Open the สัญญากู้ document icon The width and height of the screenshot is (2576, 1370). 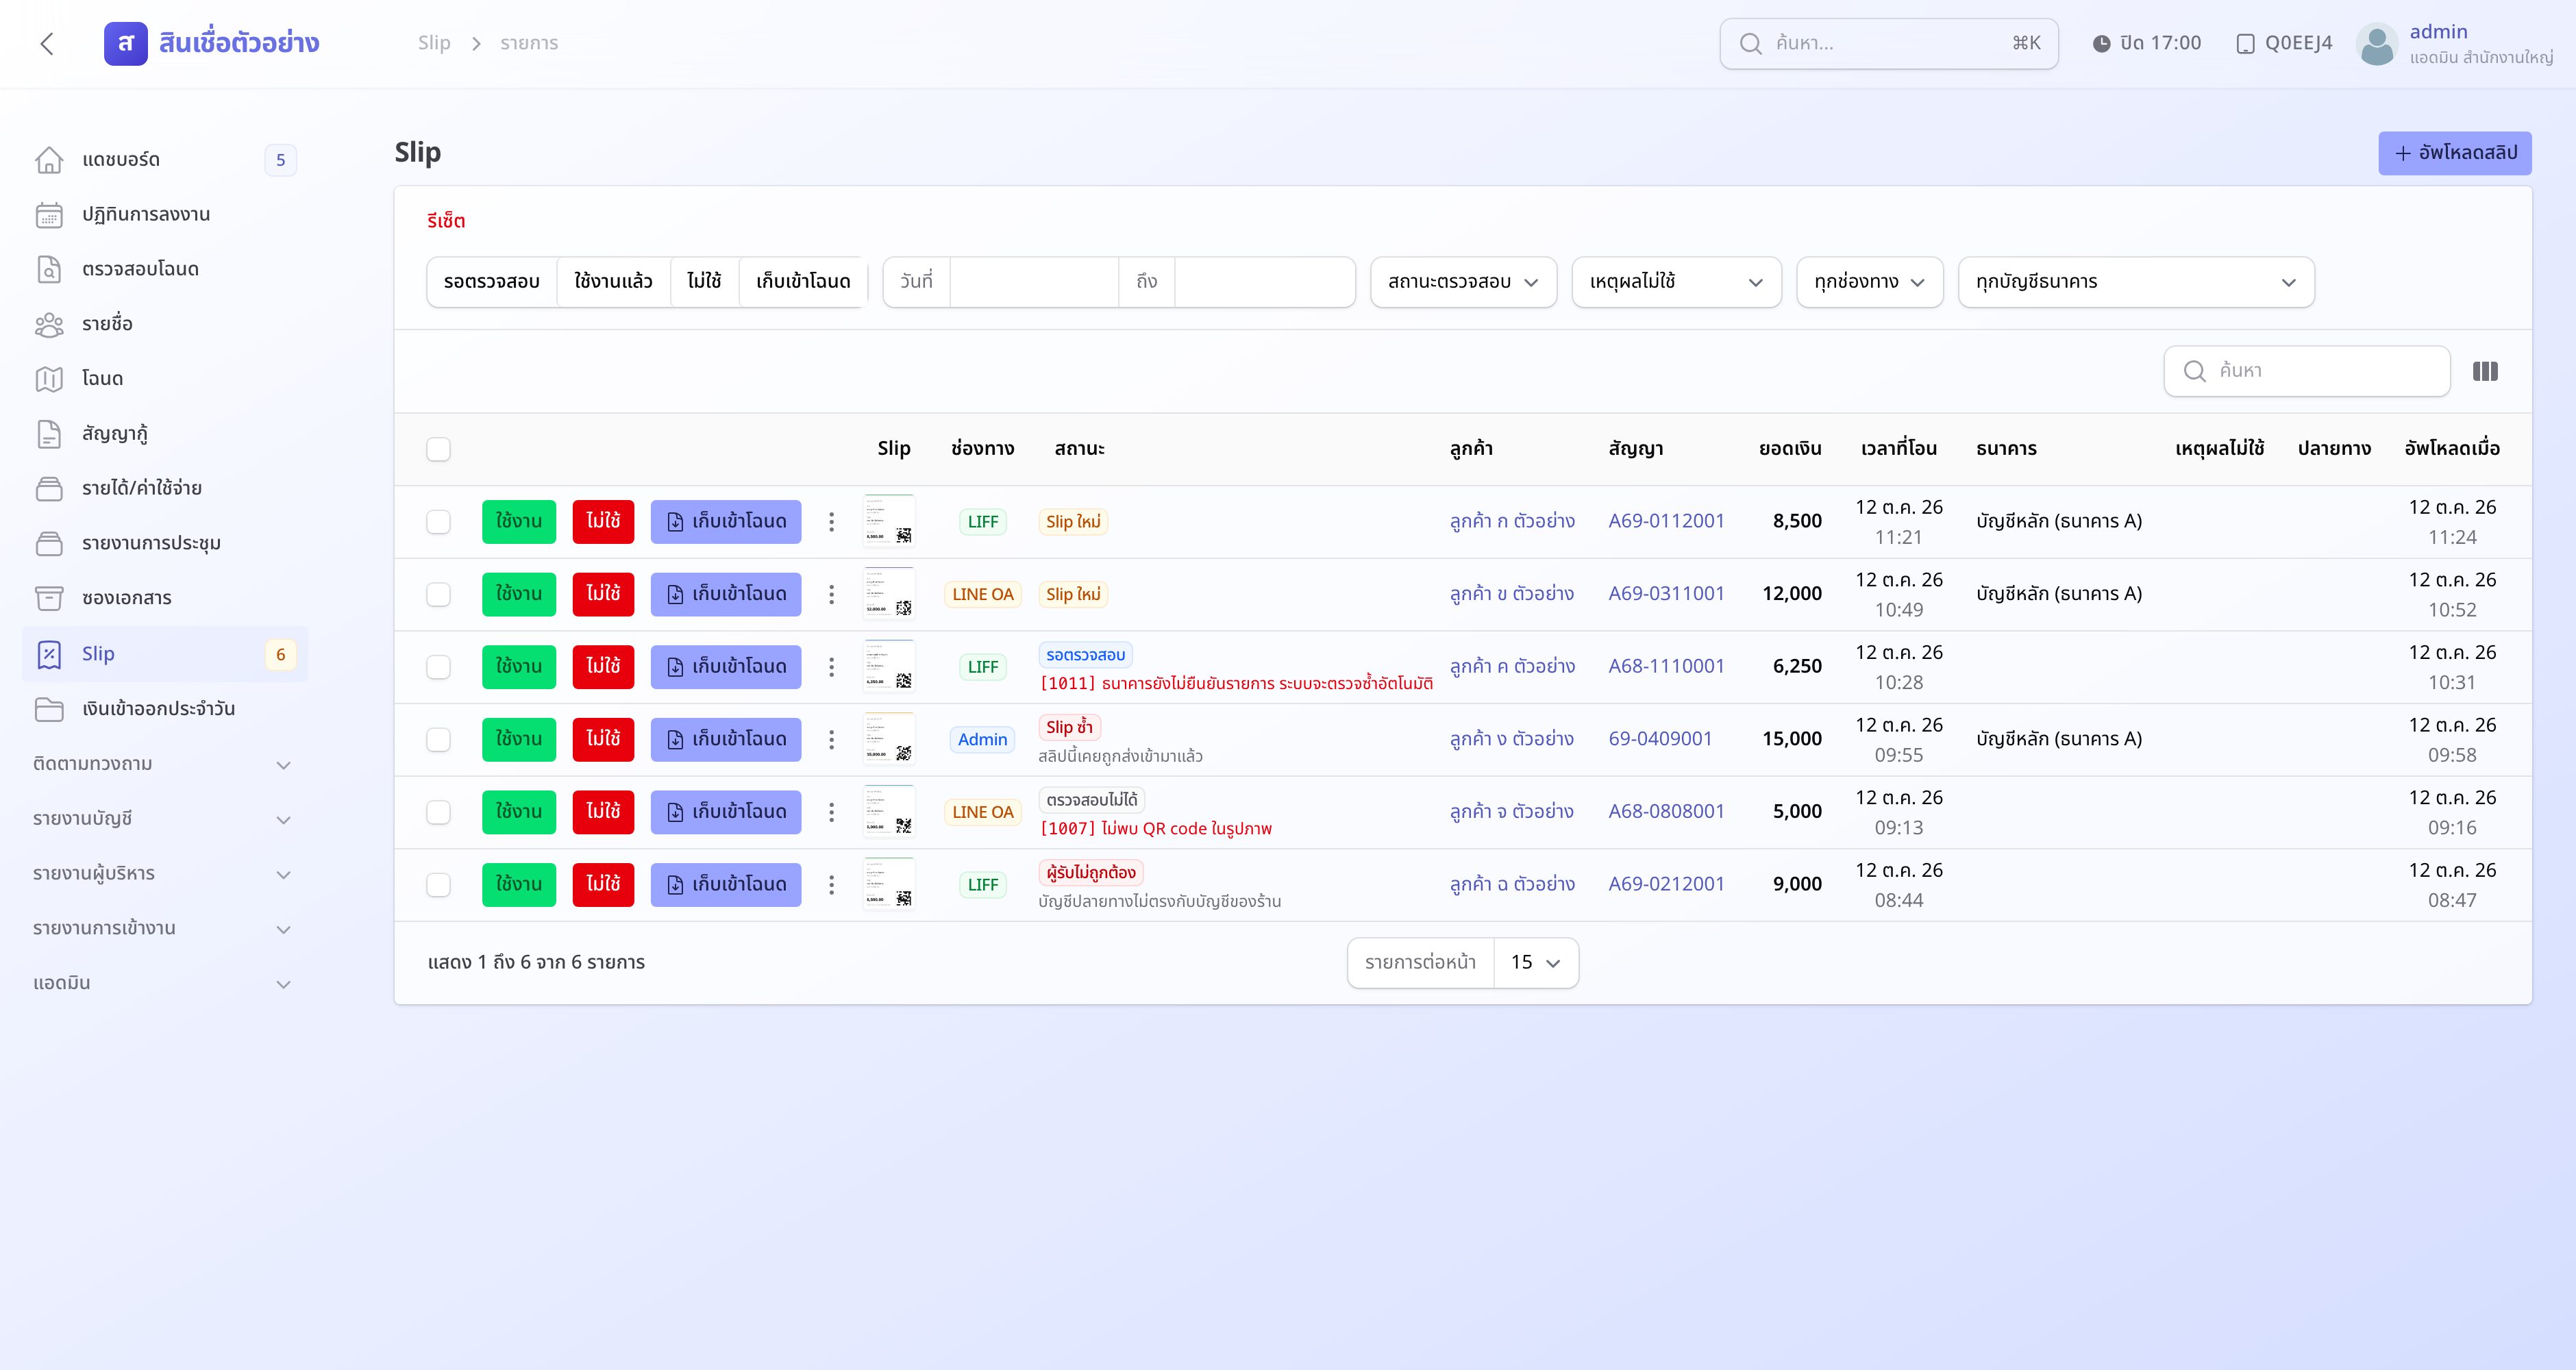point(49,434)
